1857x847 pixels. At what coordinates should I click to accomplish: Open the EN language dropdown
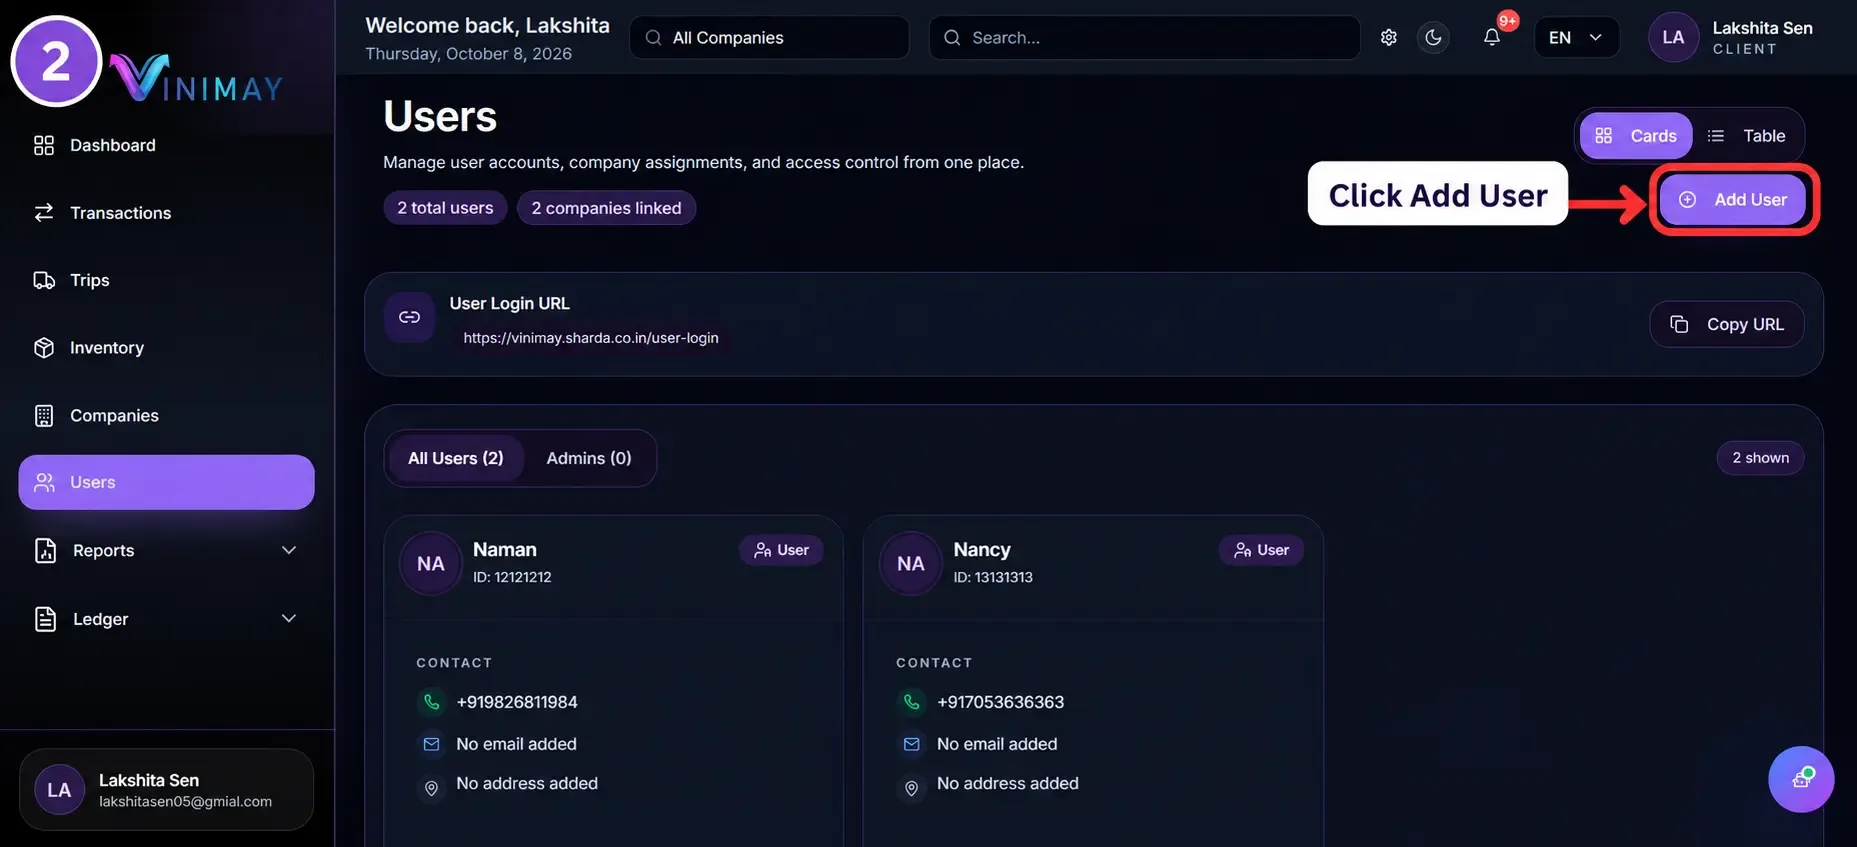point(1576,38)
